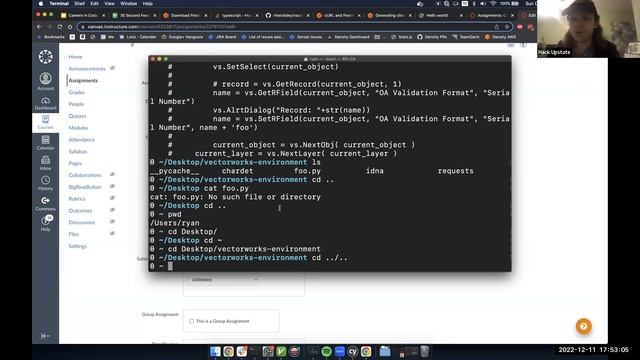This screenshot has height=360, width=640.
Task: Open the Apple menu
Action: [x=41, y=4]
